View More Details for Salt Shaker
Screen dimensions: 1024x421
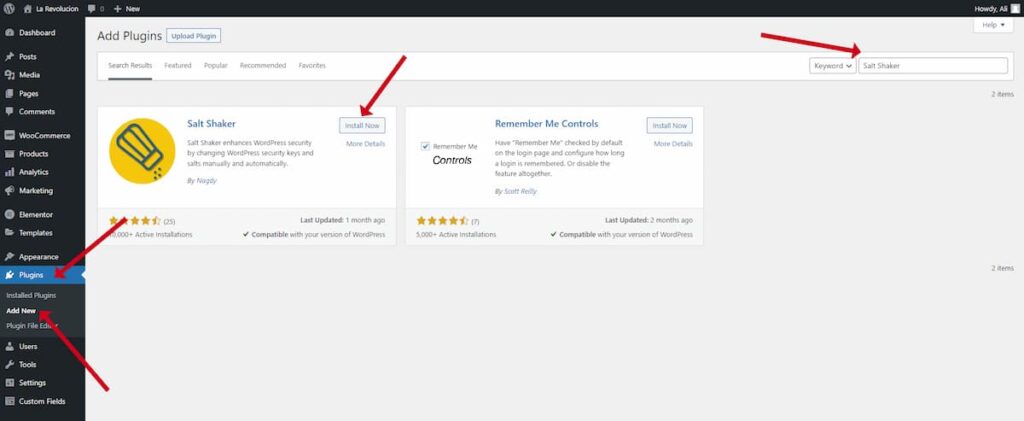point(366,144)
